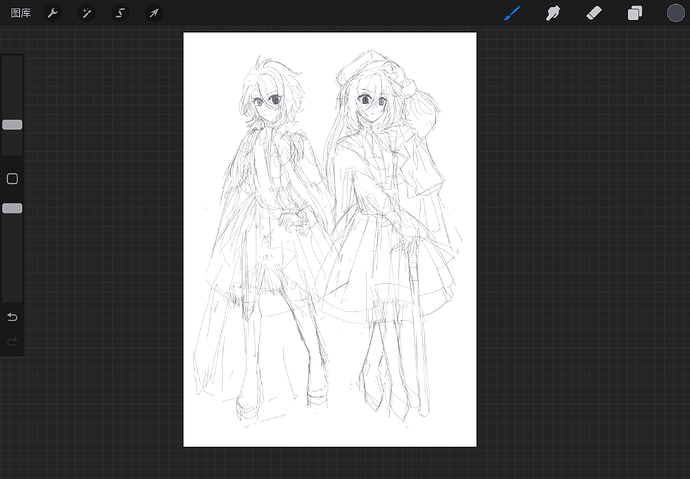Open the Actions wrench menu
The height and width of the screenshot is (479, 690).
52,13
